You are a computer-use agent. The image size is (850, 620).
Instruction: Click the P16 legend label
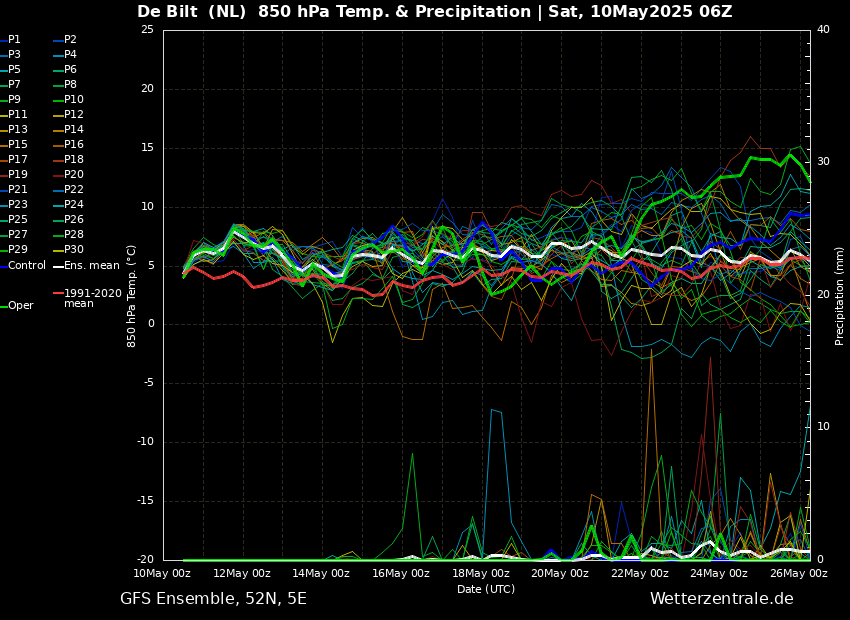pyautogui.click(x=74, y=145)
